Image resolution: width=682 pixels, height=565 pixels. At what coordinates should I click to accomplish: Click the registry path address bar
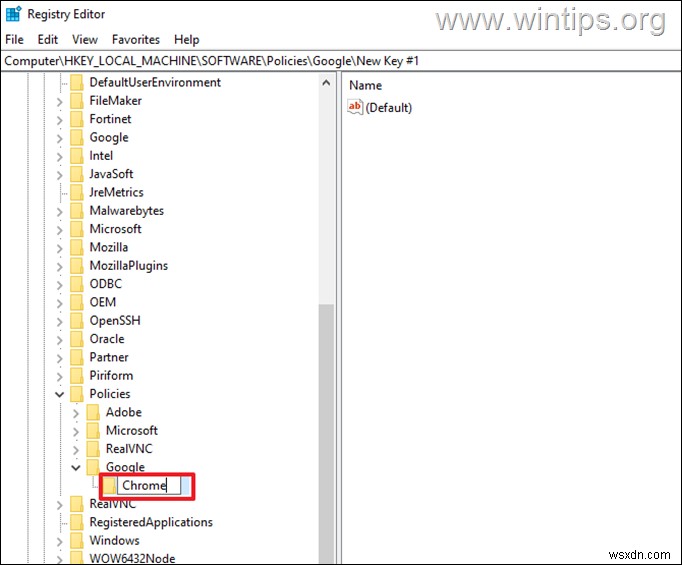click(x=341, y=61)
